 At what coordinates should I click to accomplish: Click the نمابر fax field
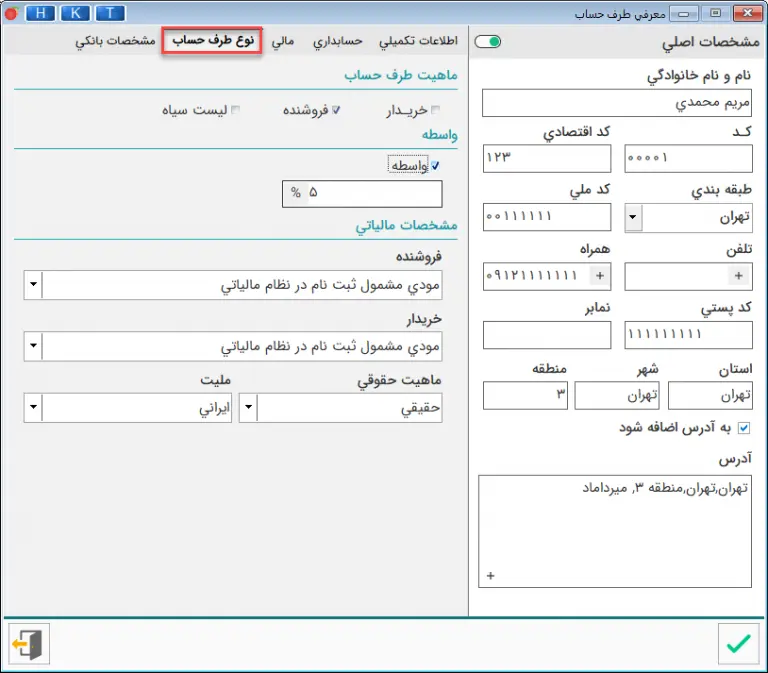(547, 335)
